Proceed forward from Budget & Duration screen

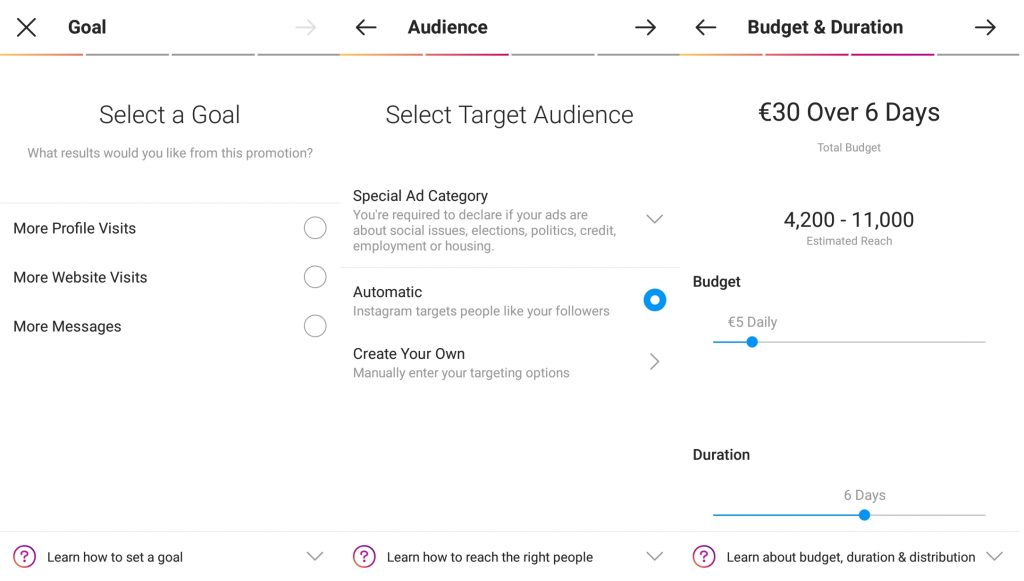[985, 27]
